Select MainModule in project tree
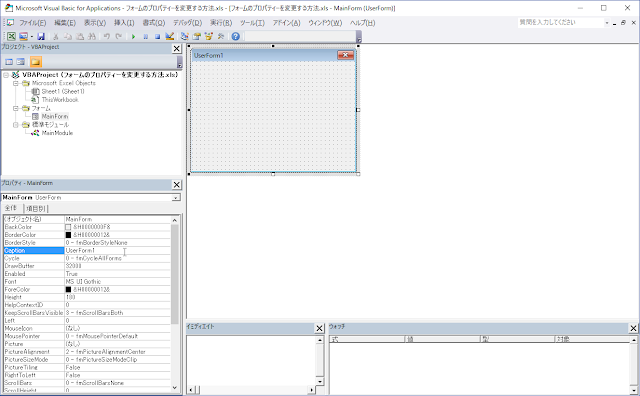Screen dimensions: 640x396 57,133
